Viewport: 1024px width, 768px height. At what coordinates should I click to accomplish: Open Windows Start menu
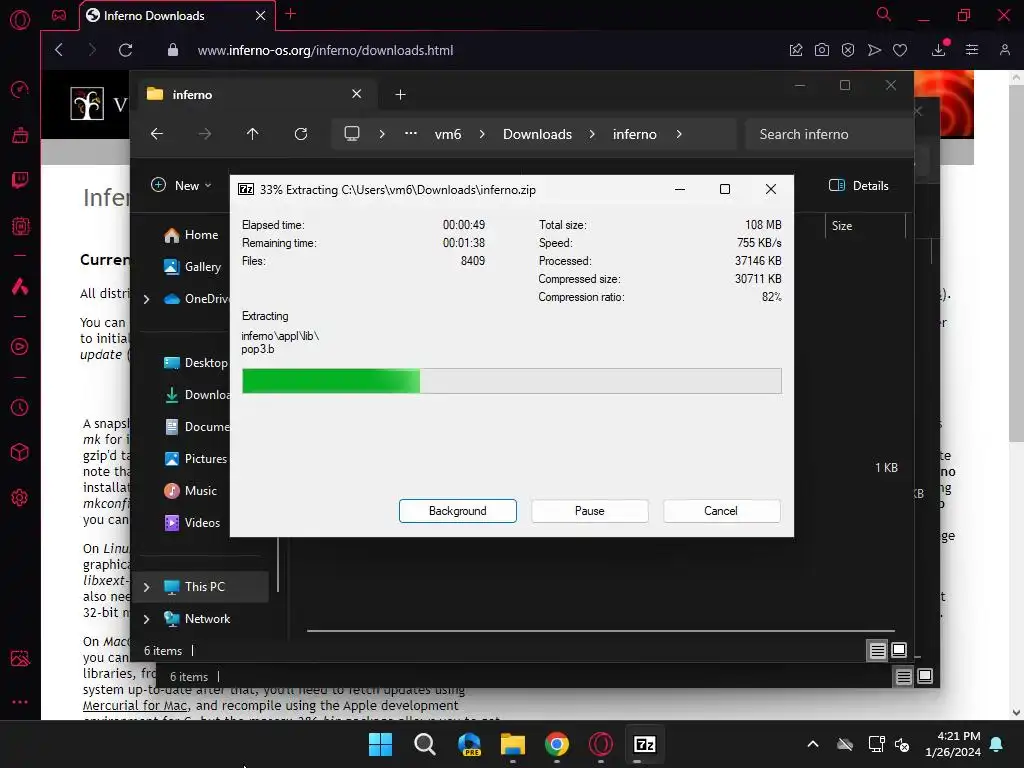[380, 744]
